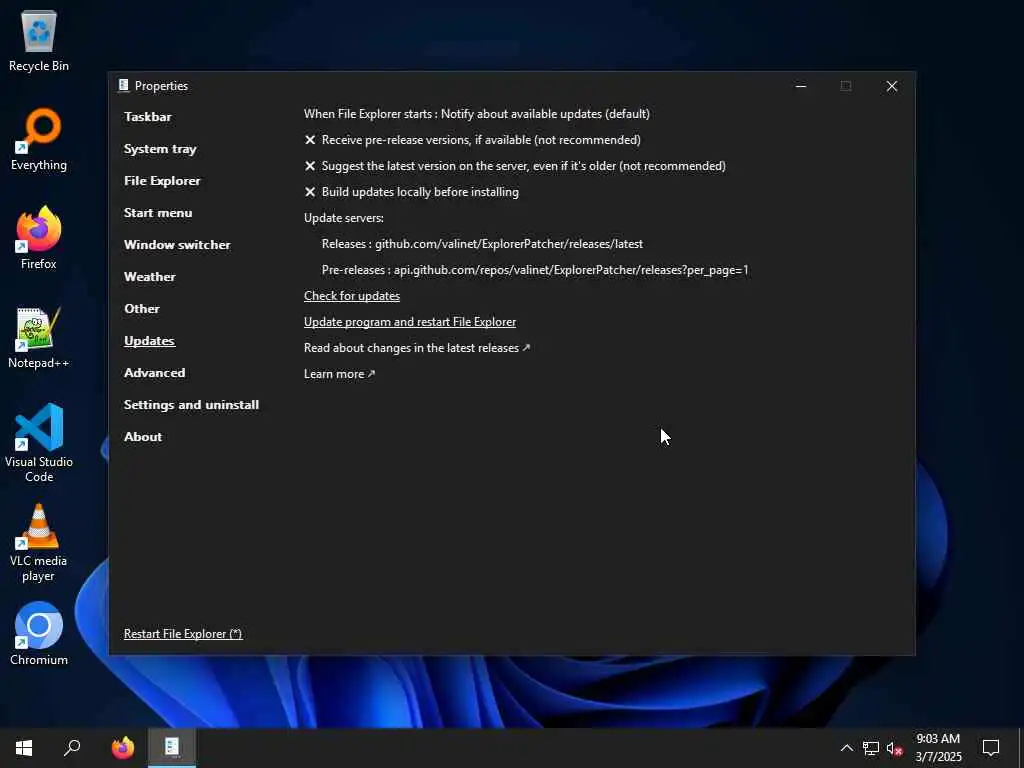1024x768 pixels.
Task: Toggle Receive pre-release versions option
Action: pos(472,140)
